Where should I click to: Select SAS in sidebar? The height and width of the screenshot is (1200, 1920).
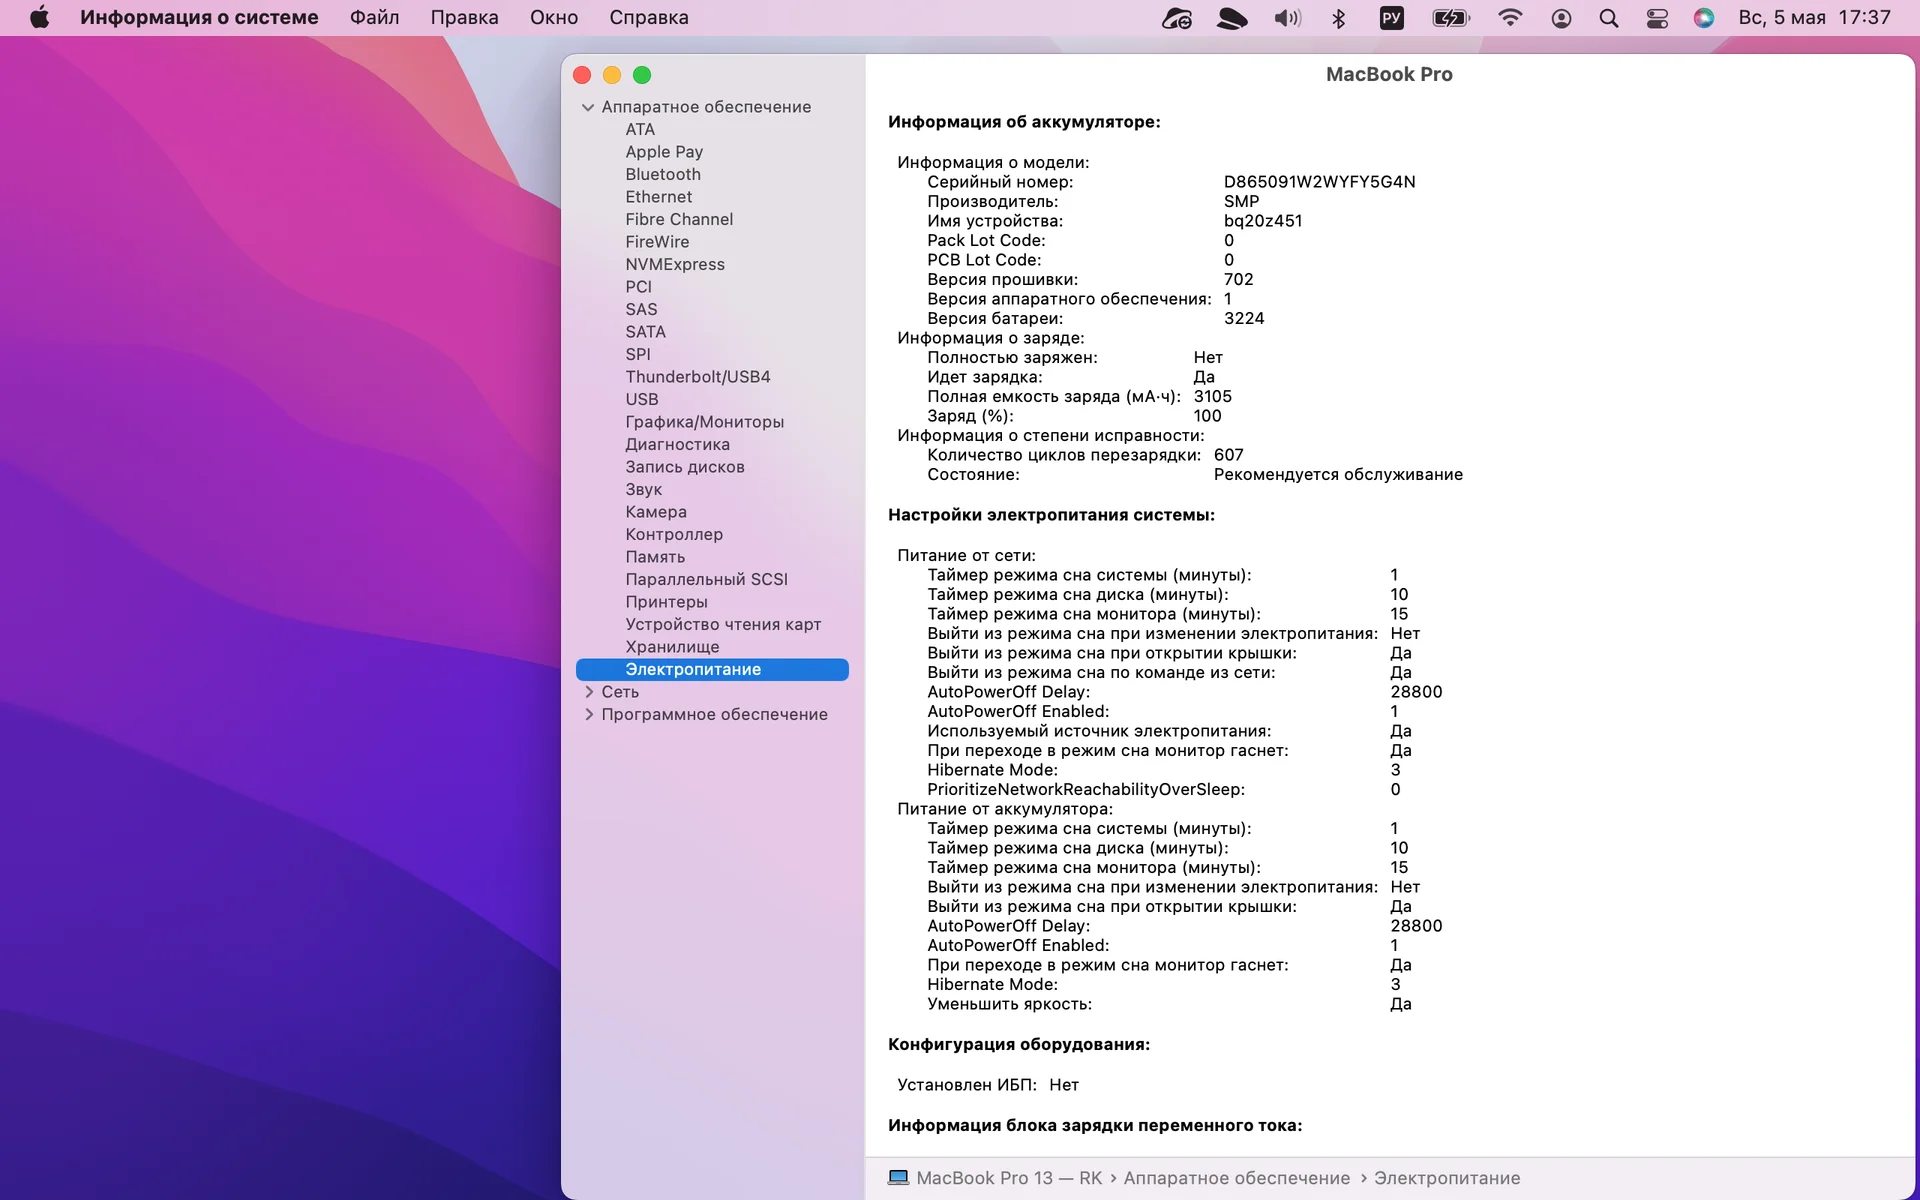tap(641, 309)
